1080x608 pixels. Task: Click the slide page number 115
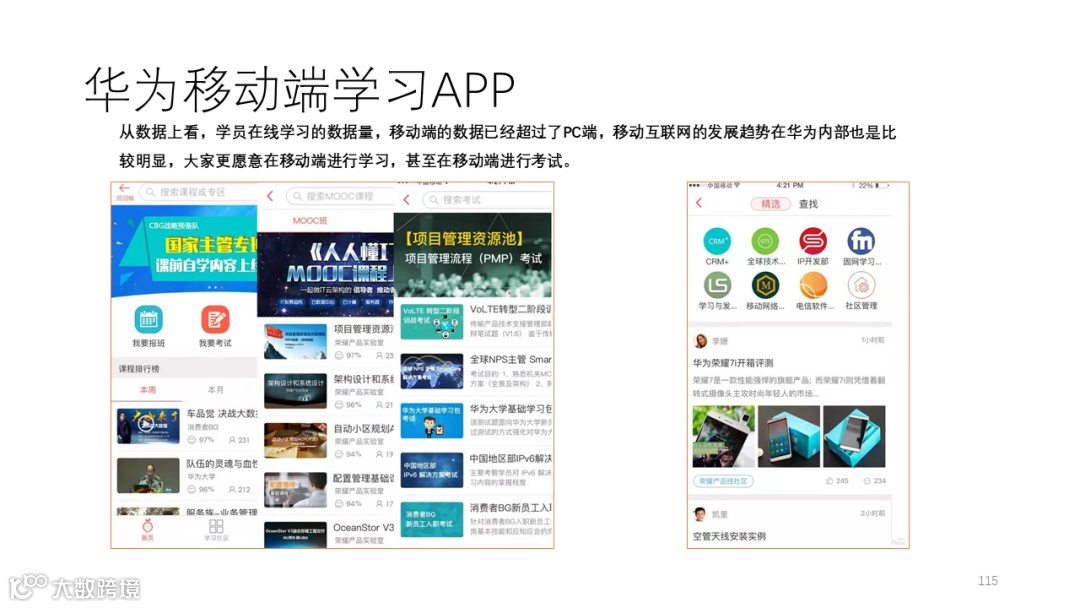coord(988,580)
